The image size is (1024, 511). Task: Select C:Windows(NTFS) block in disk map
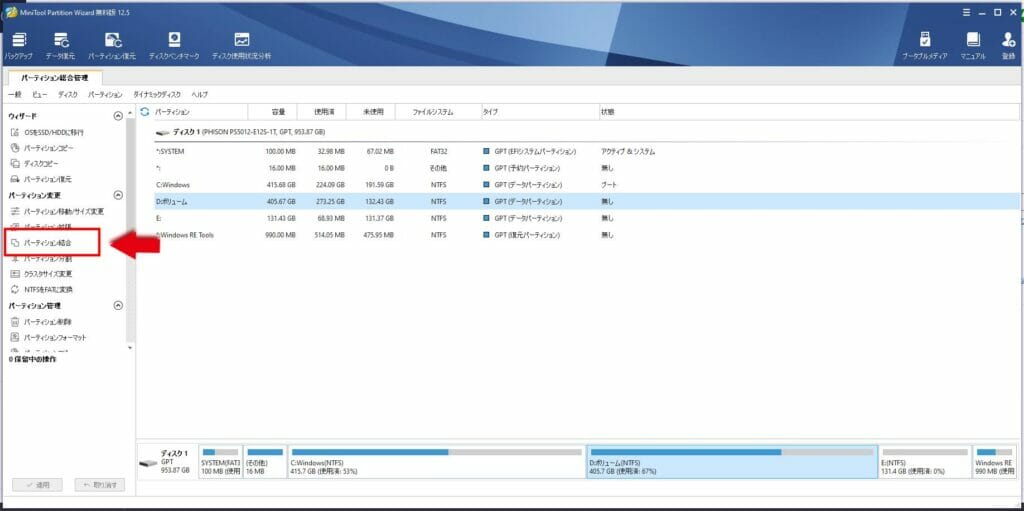point(436,461)
